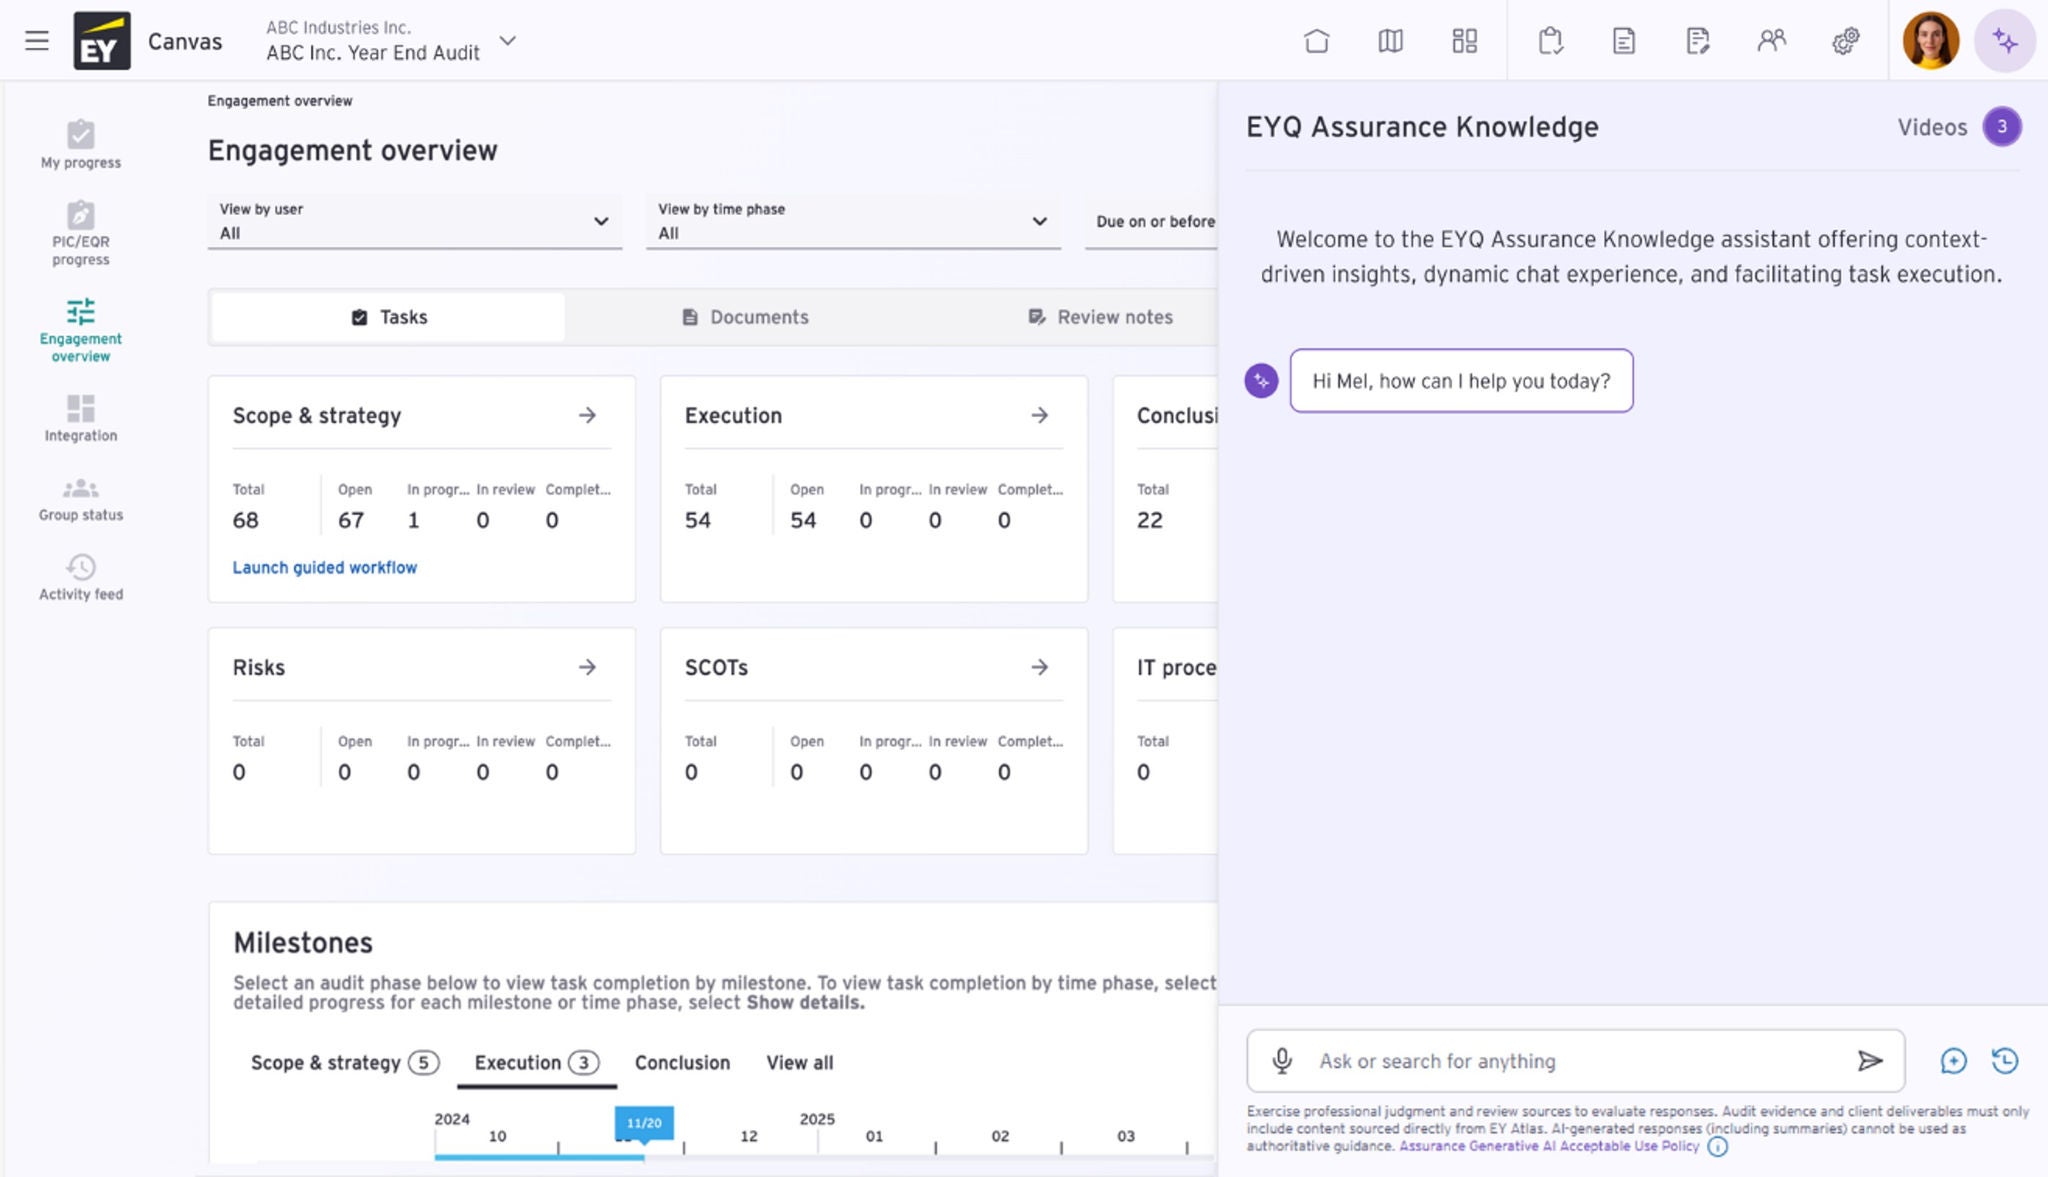Expand the engagement selector chevron
The width and height of the screenshot is (2048, 1177).
[x=508, y=41]
